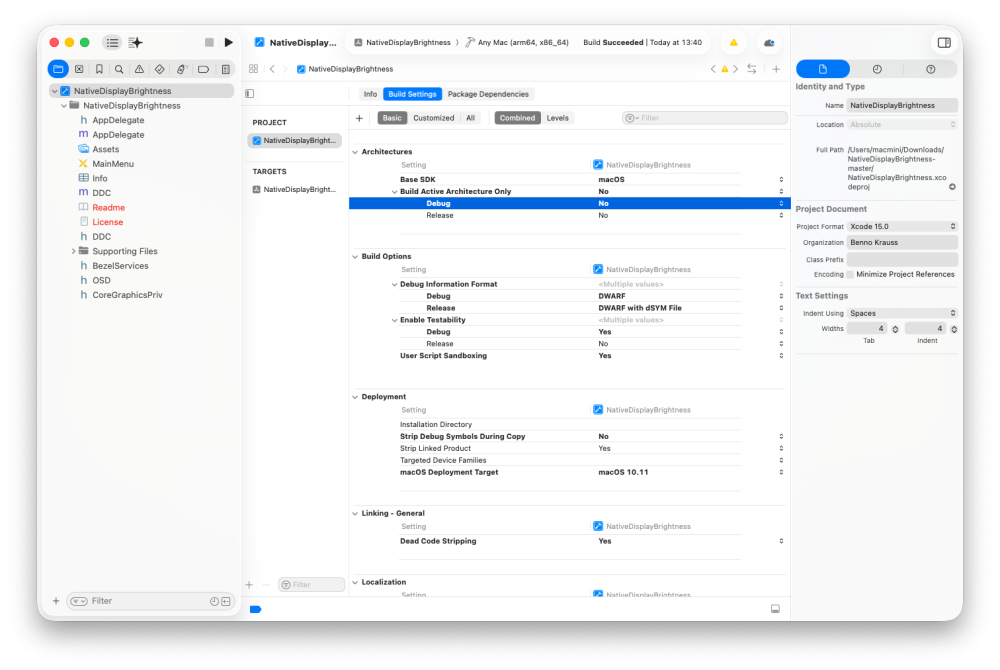Run the project with the play button
Viewport: 1000px width, 670px height.
(228, 43)
